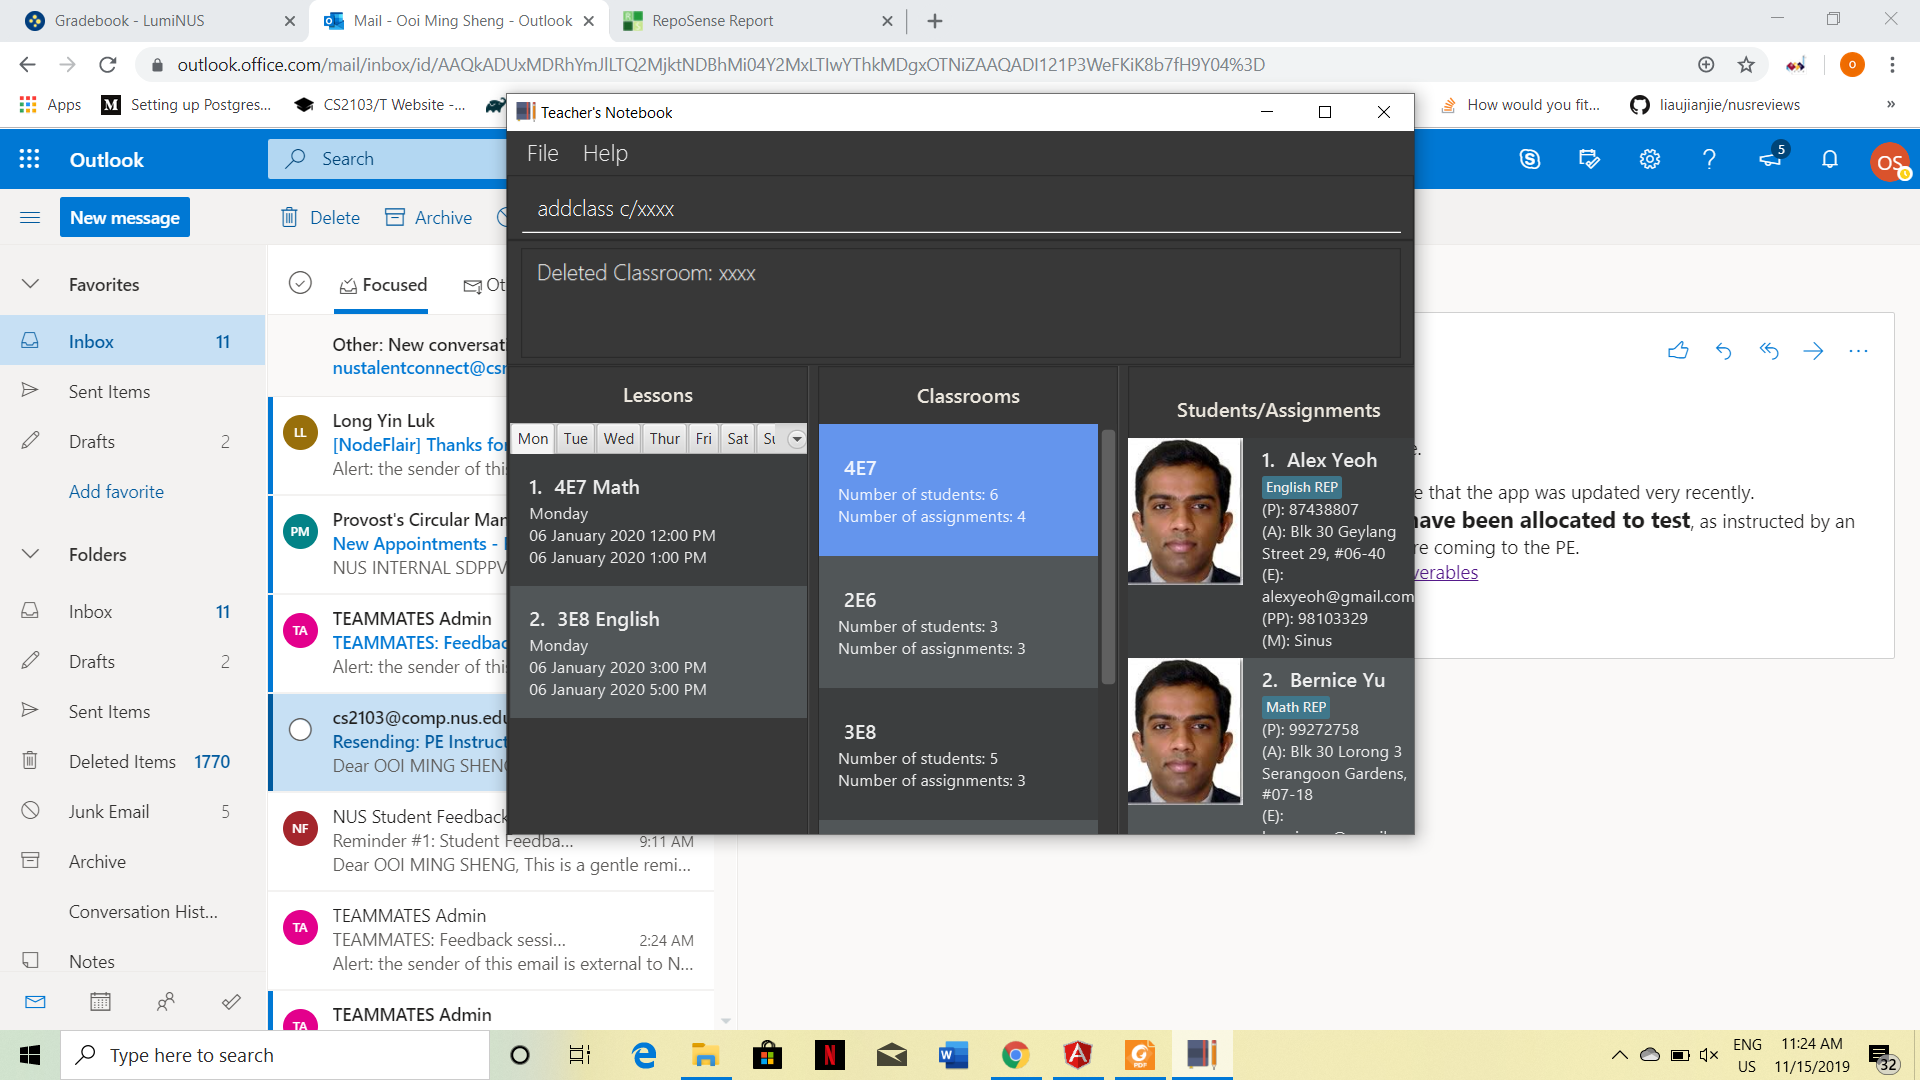Open notifications bell in Outlook

[x=1830, y=159]
